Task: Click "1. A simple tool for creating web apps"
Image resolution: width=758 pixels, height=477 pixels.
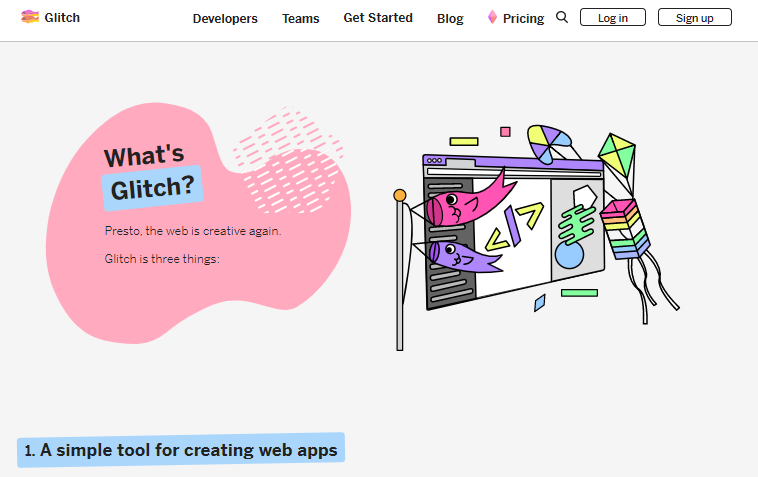Action: [x=181, y=450]
